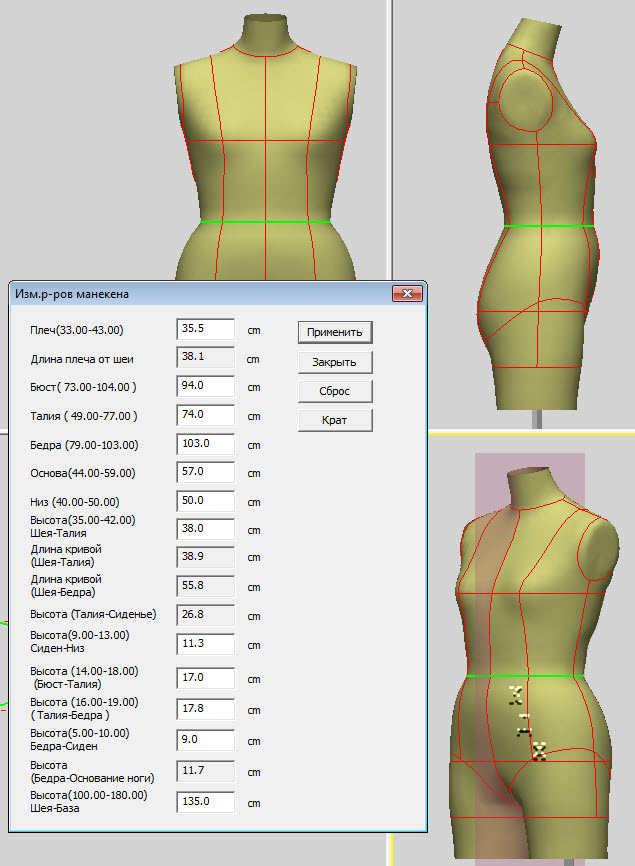Click the green waist line on side-view mannequin

[x=549, y=226]
